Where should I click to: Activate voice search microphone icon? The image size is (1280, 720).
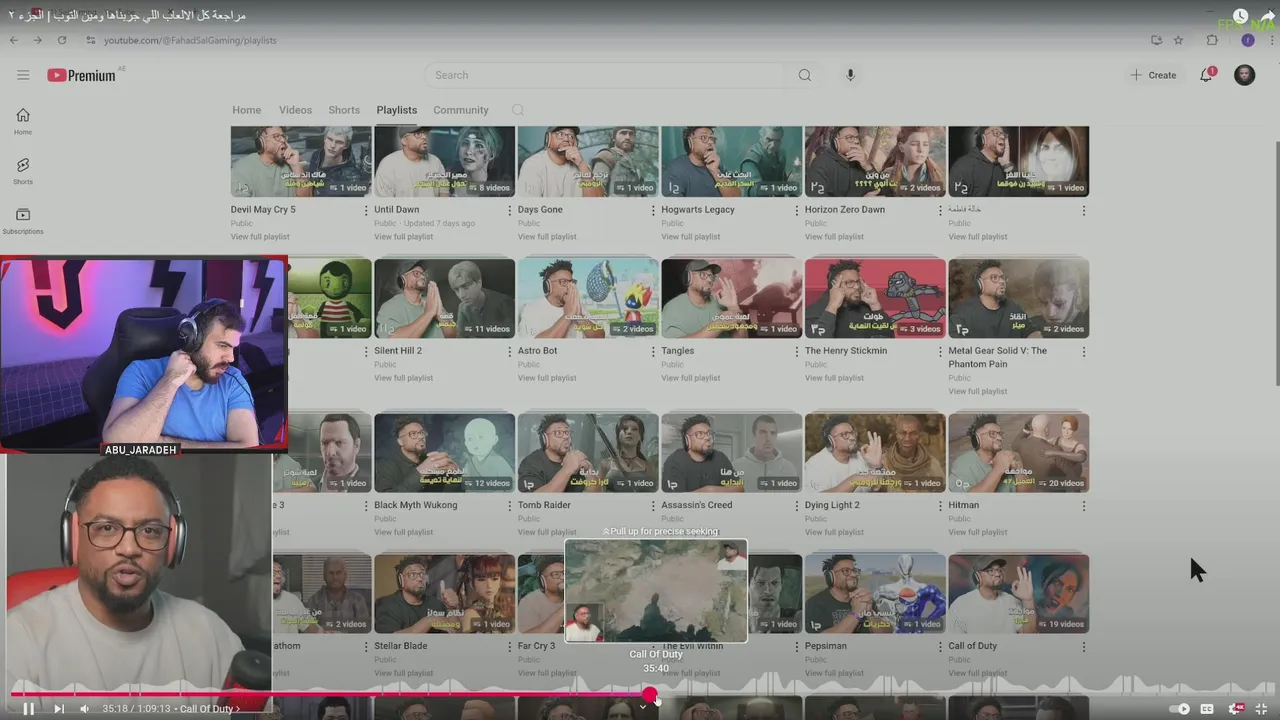point(850,75)
